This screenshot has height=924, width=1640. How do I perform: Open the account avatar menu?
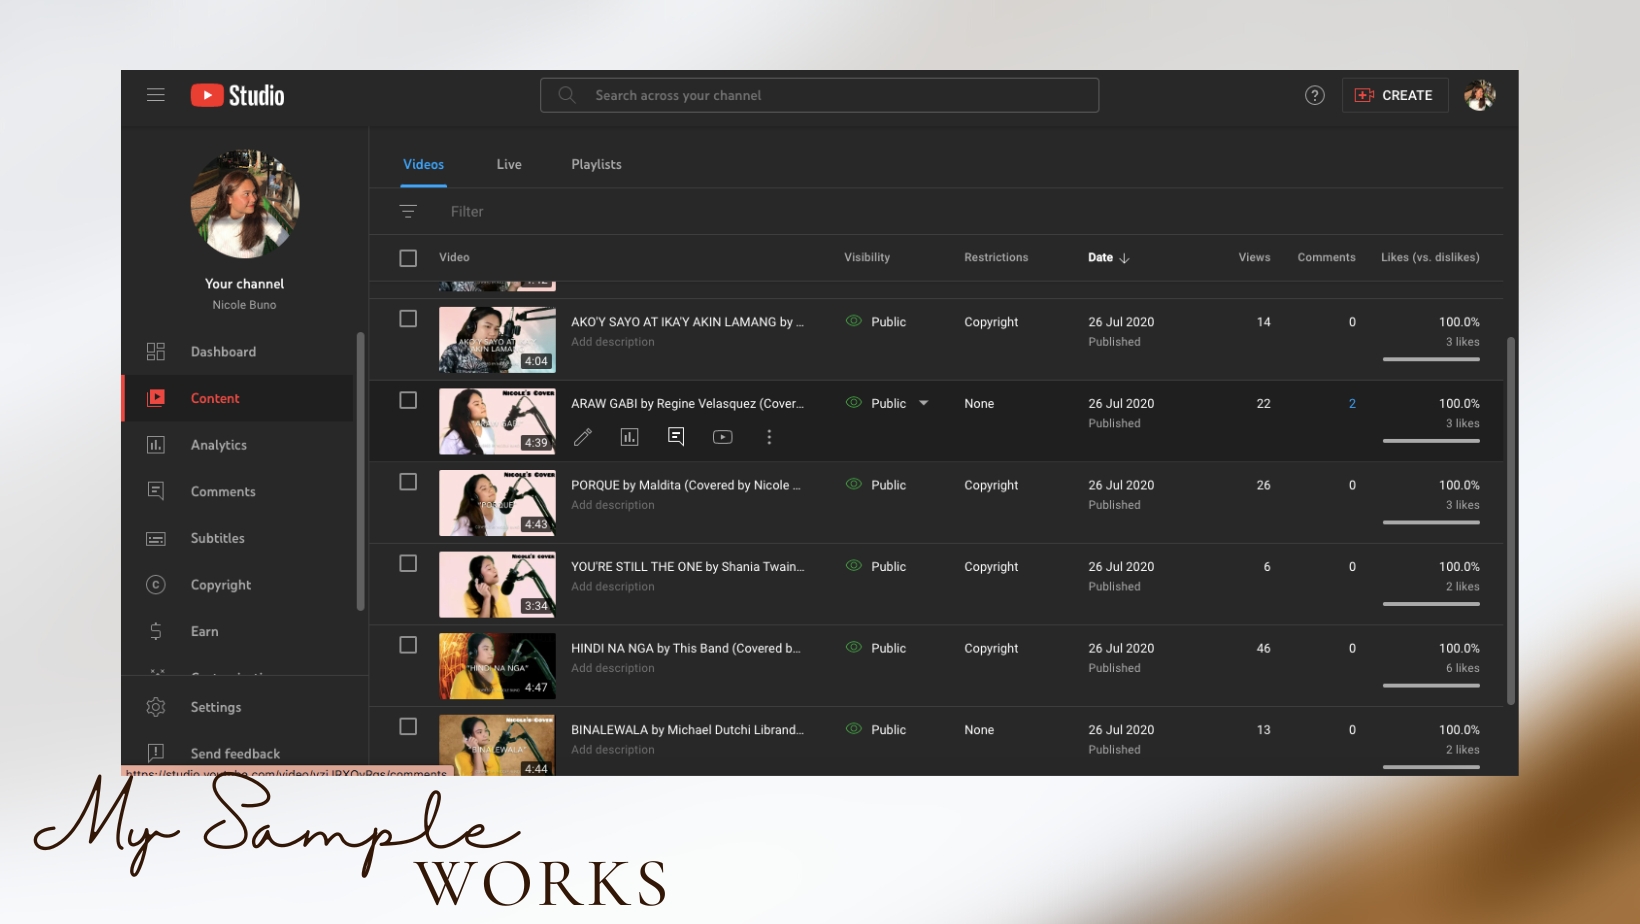pos(1479,95)
